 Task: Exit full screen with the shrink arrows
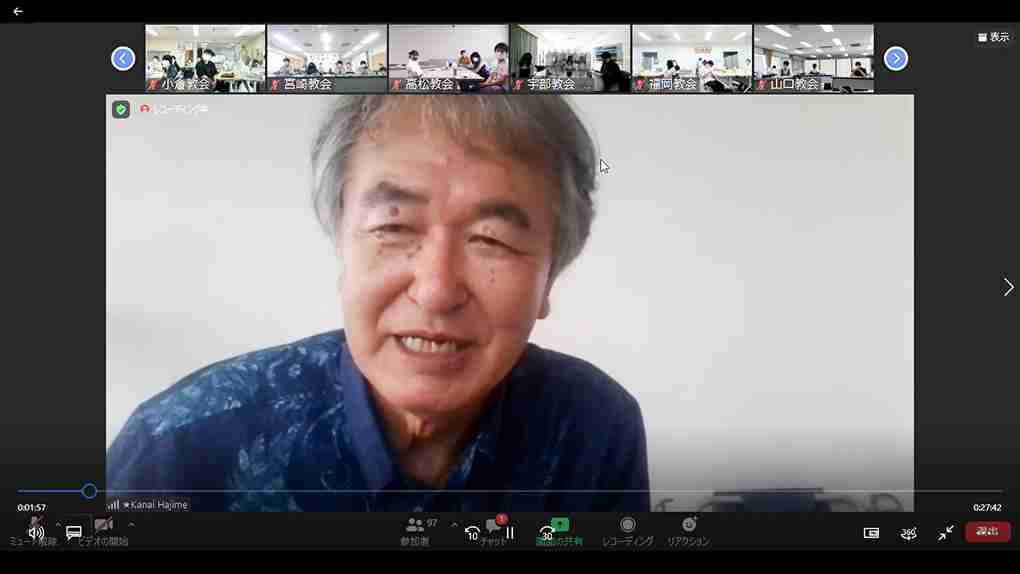click(946, 533)
